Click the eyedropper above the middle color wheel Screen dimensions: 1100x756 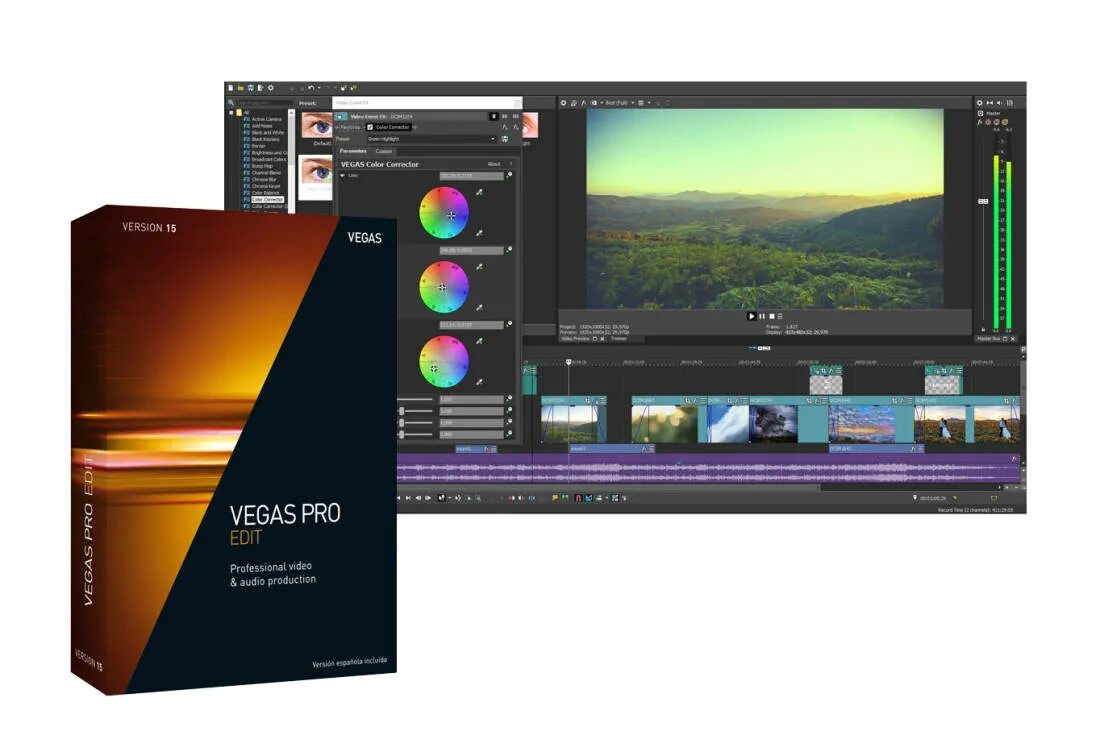tap(480, 266)
